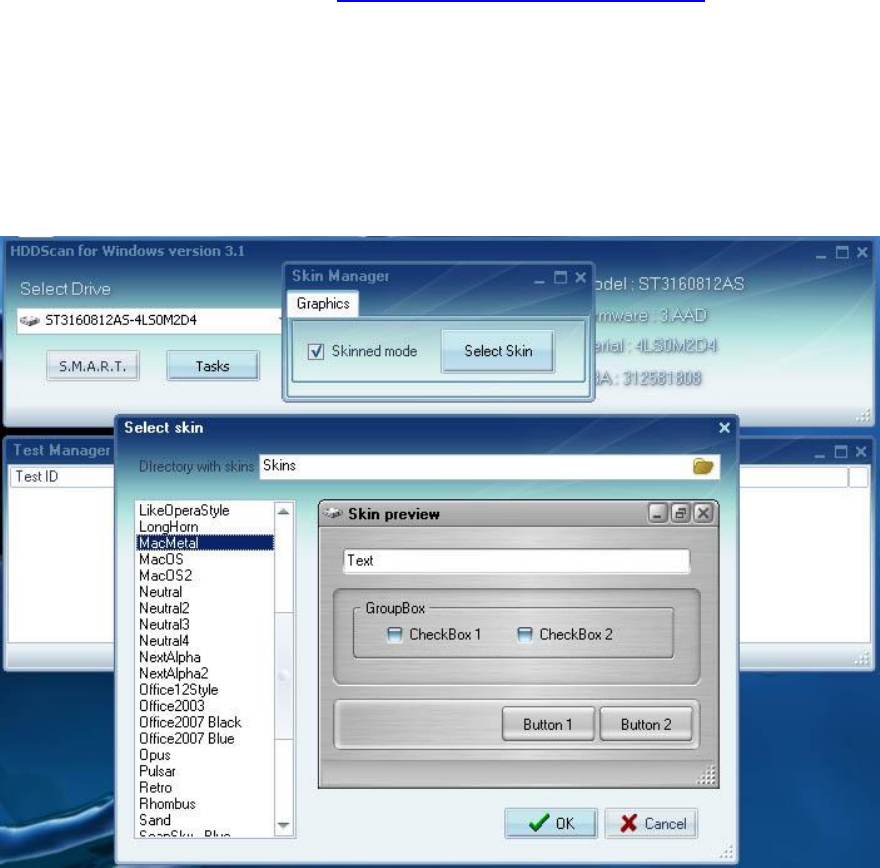
Task: Click the skin list scroll up arrow
Action: 283,511
